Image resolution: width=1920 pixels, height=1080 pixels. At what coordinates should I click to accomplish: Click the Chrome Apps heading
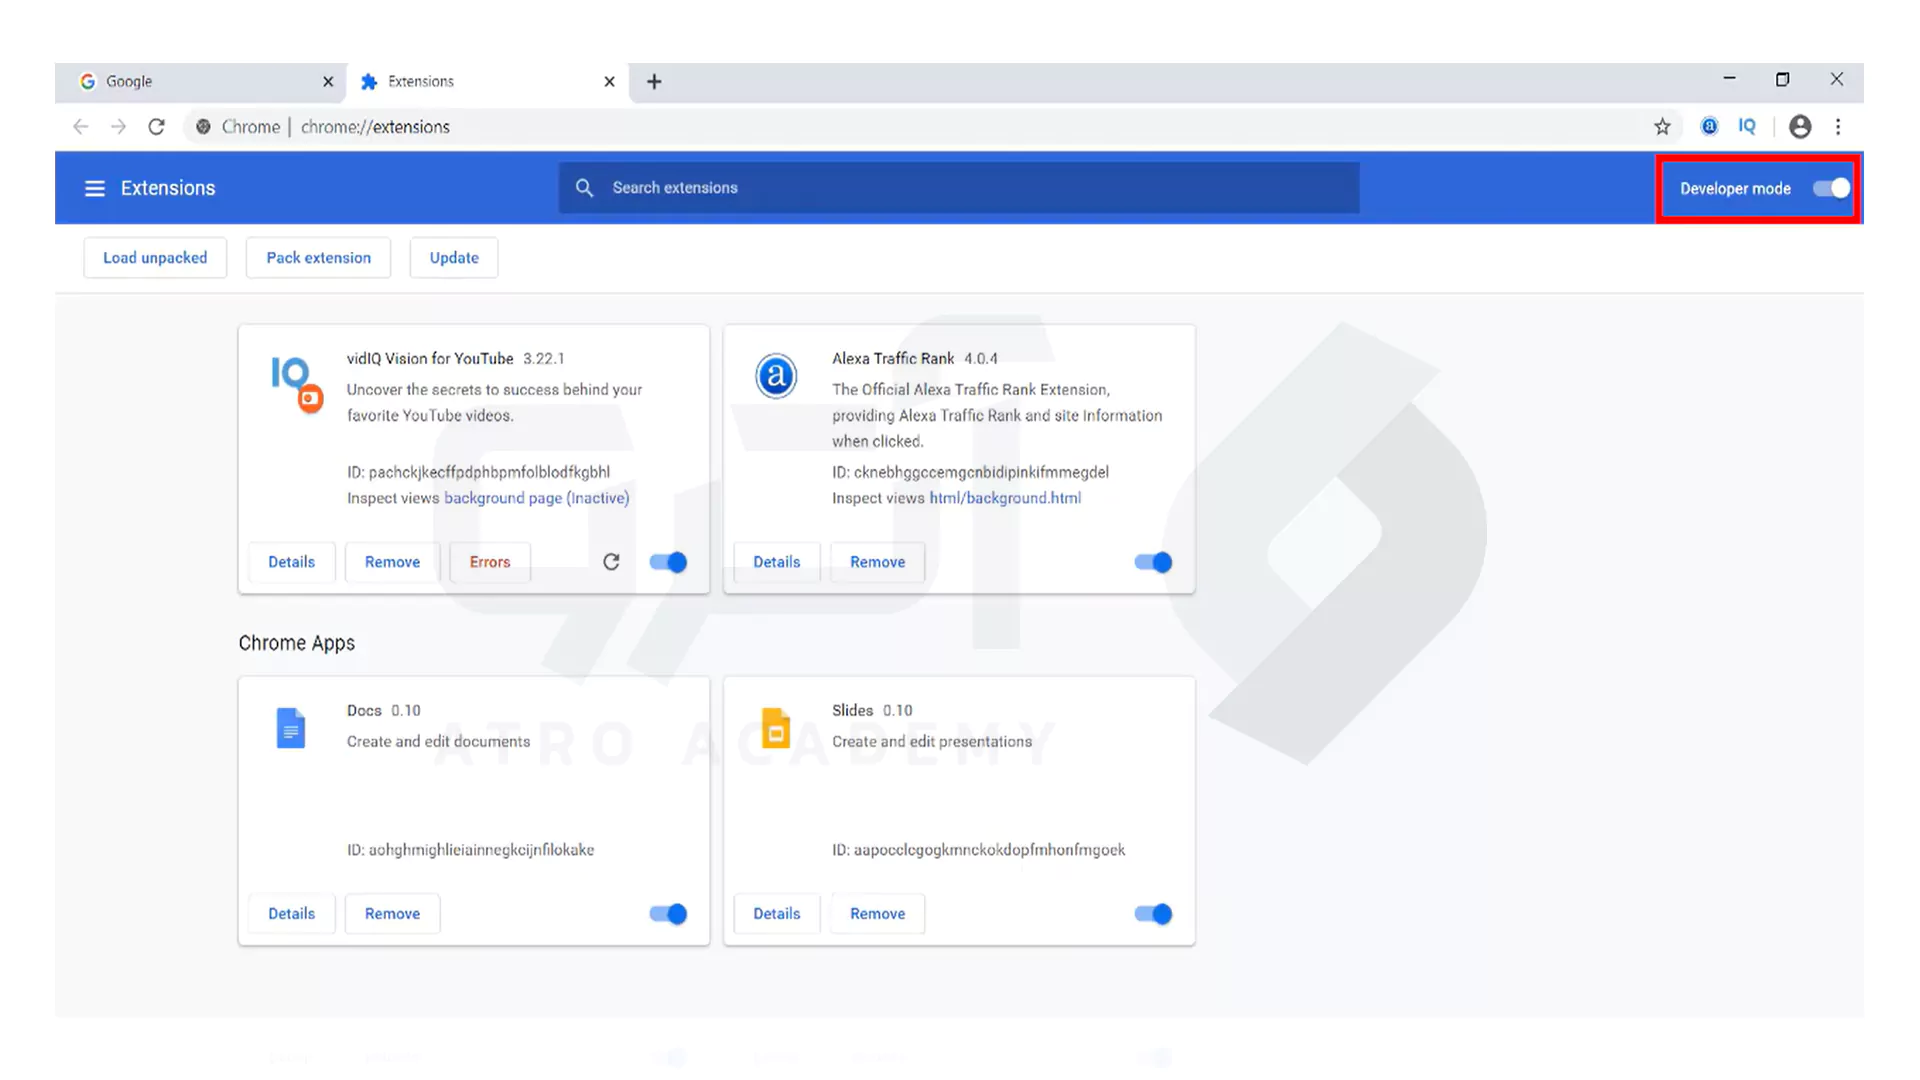(x=297, y=643)
